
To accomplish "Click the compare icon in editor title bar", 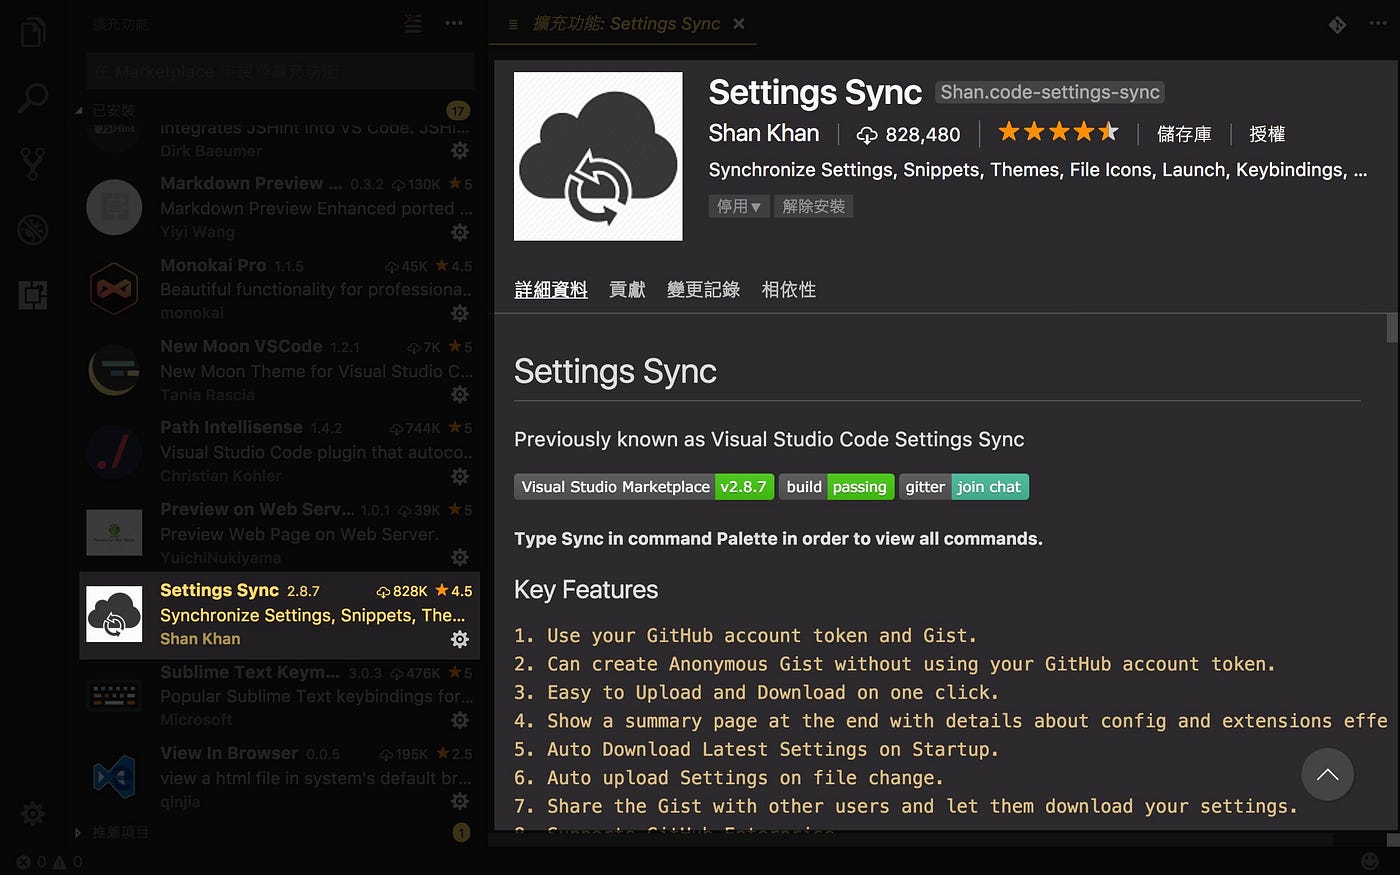I will coord(1337,24).
